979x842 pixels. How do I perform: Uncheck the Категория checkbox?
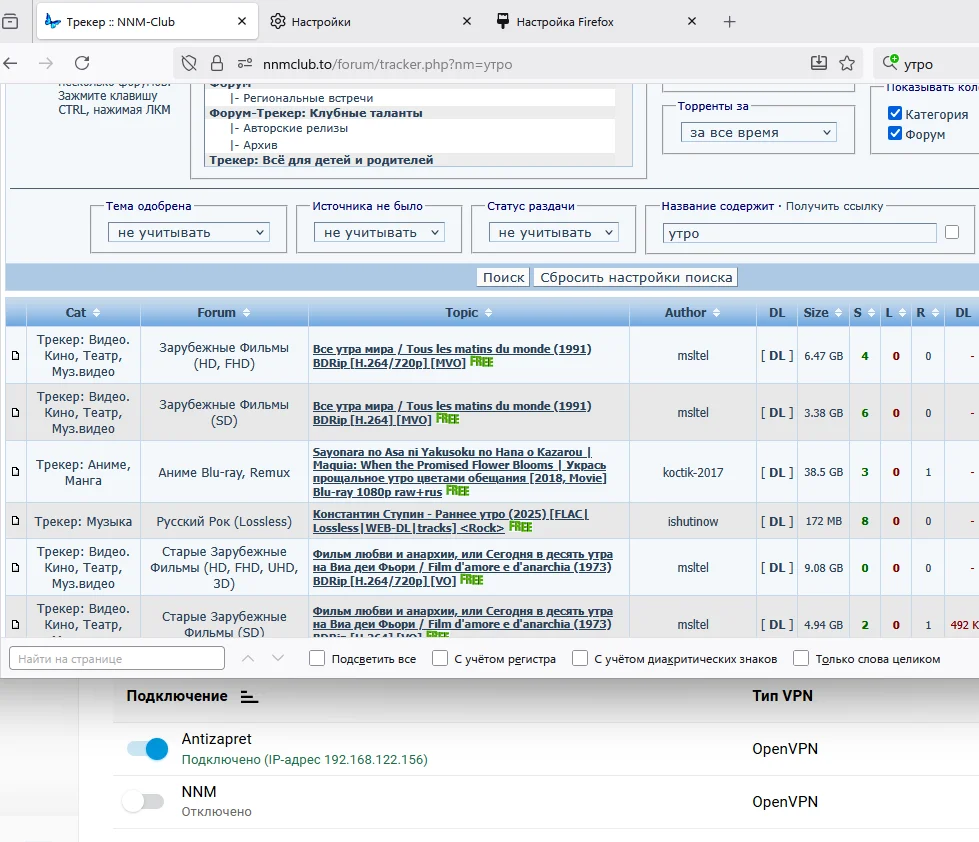(895, 114)
